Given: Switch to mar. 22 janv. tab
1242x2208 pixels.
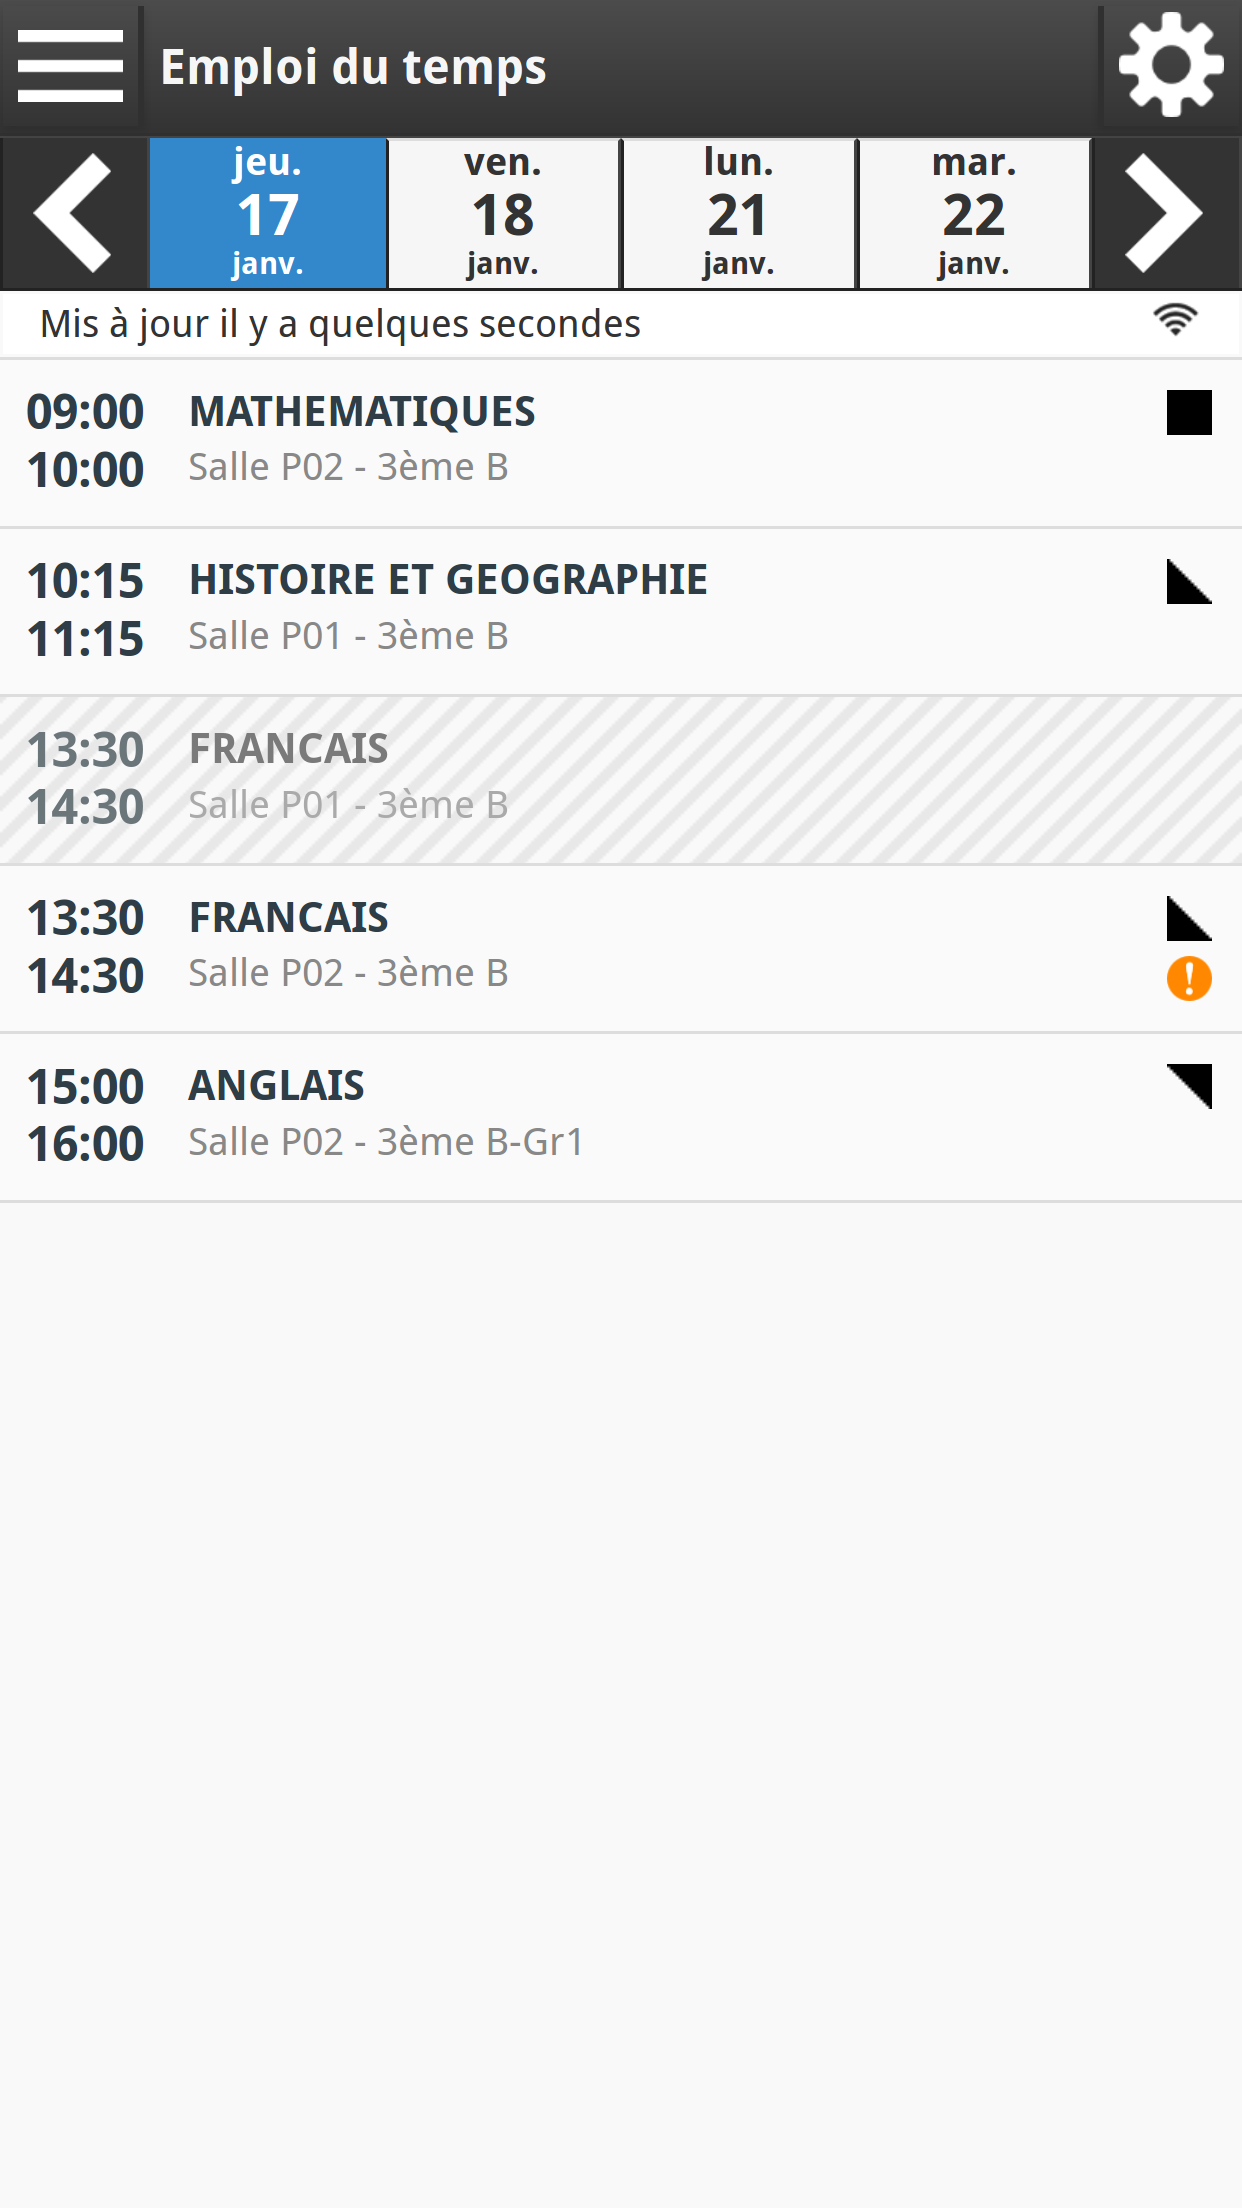Looking at the screenshot, I should [974, 213].
